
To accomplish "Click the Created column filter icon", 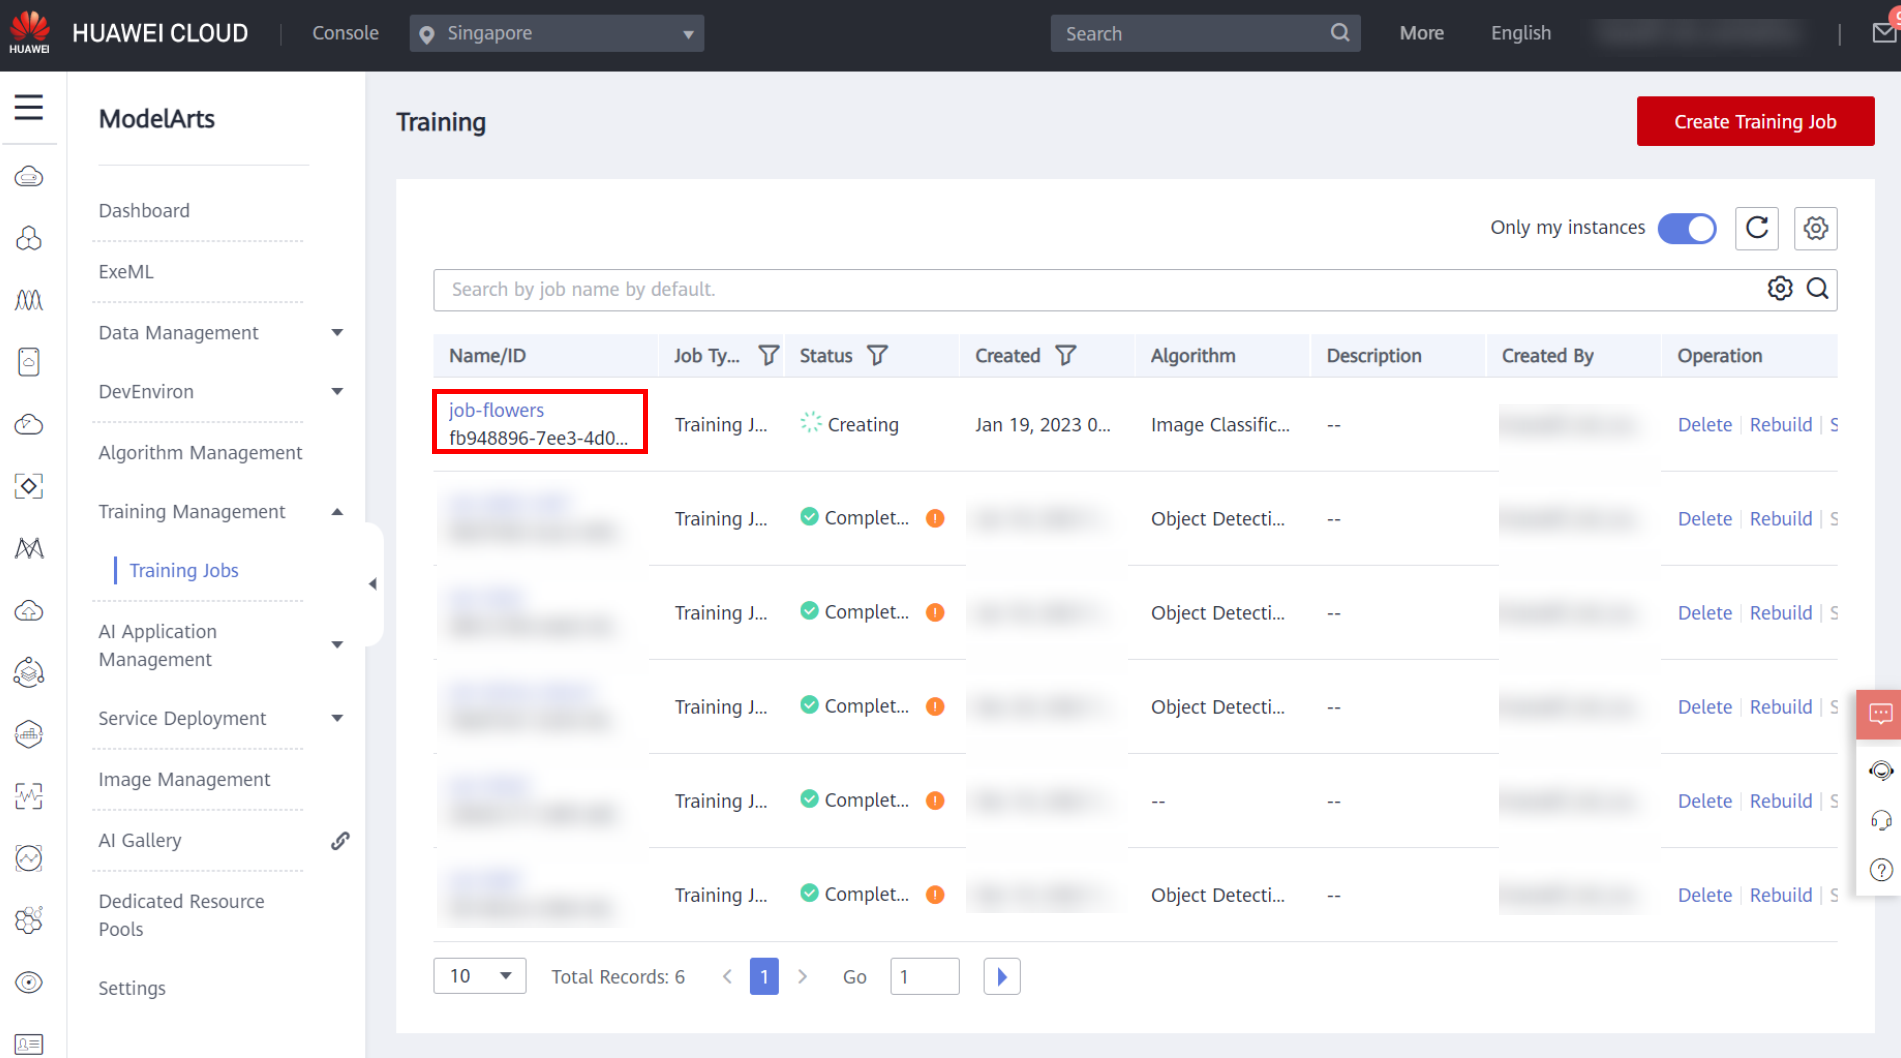I will (1065, 356).
